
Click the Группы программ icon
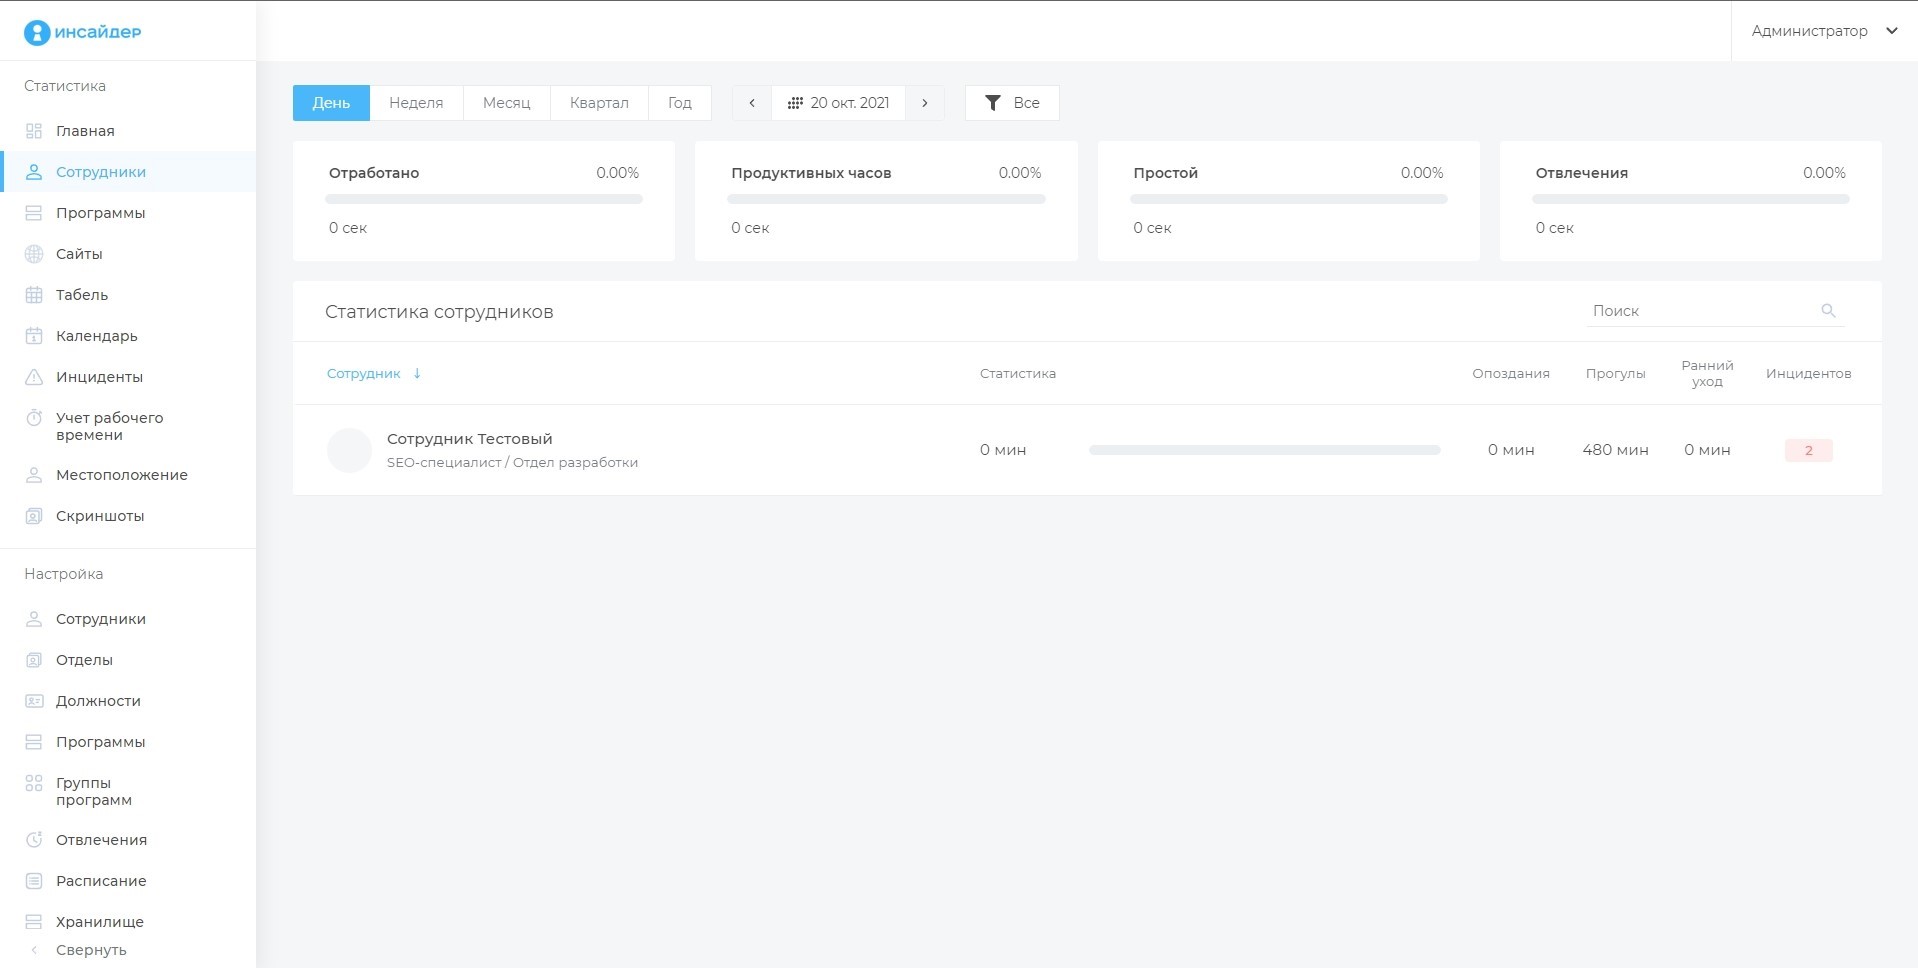(34, 783)
